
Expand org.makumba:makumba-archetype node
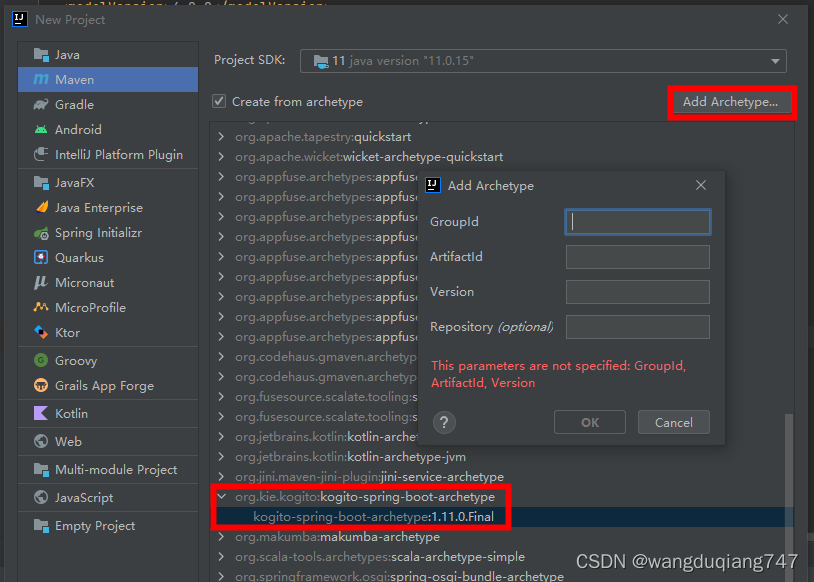click(222, 536)
